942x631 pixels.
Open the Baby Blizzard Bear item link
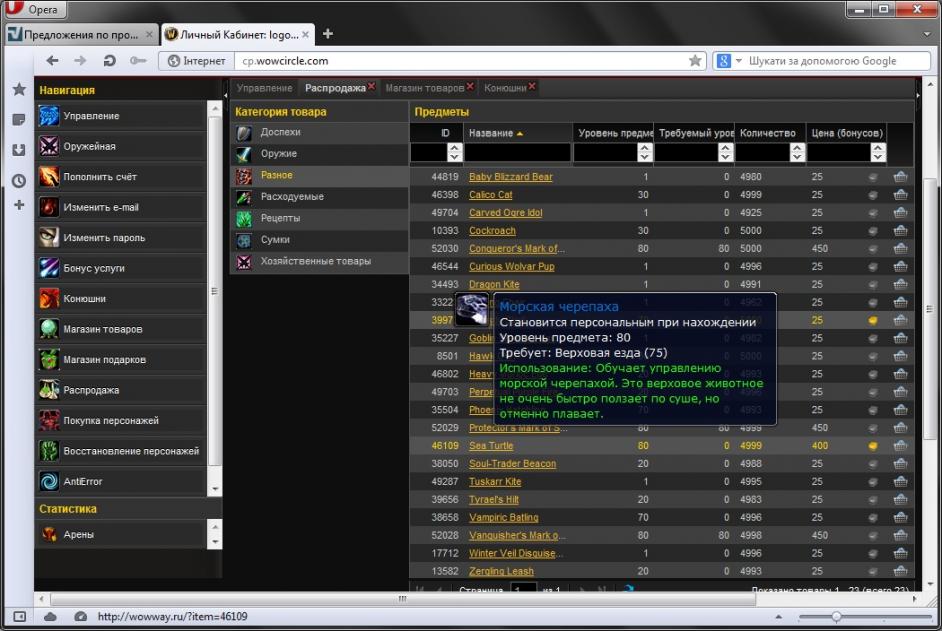coord(510,177)
